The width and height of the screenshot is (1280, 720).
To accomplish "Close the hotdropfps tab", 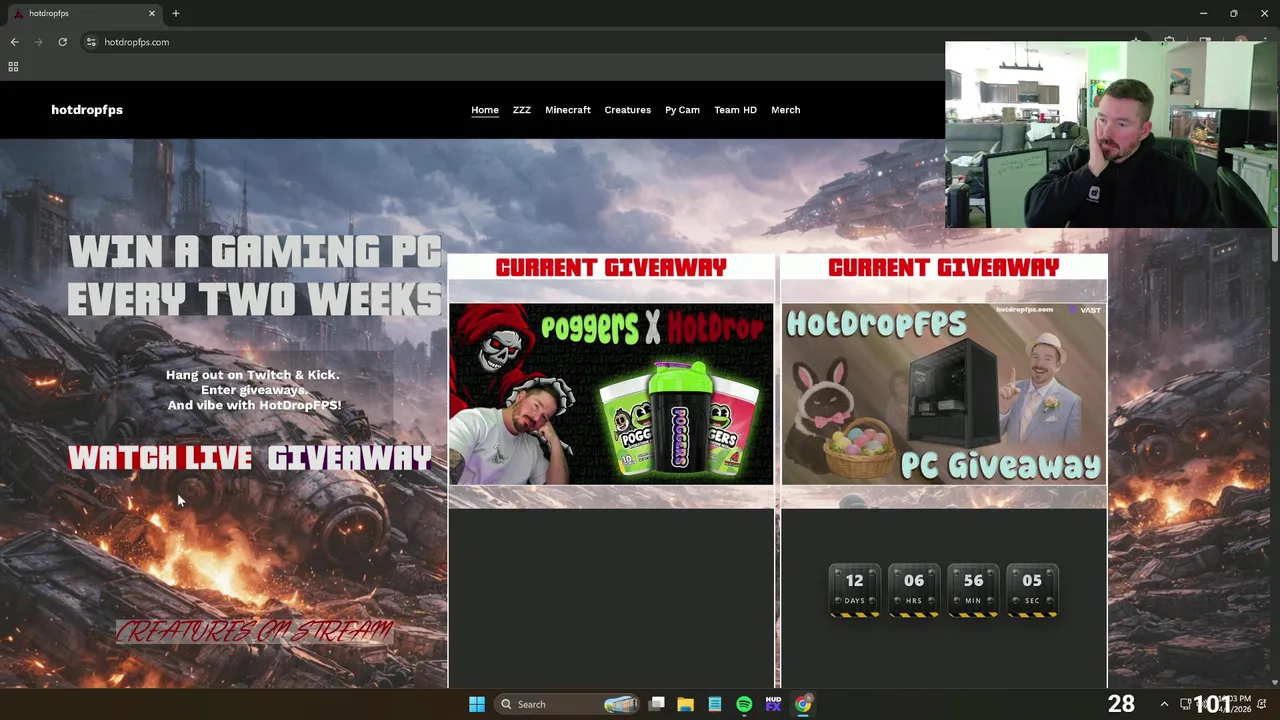I will coord(152,13).
